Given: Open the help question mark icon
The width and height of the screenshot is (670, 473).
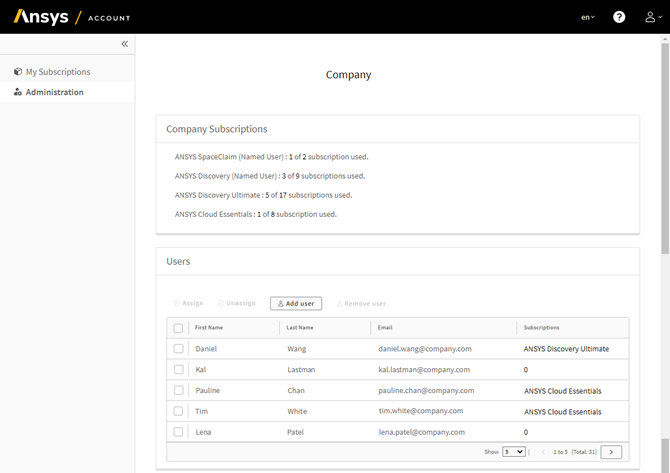Looking at the screenshot, I should pos(619,17).
